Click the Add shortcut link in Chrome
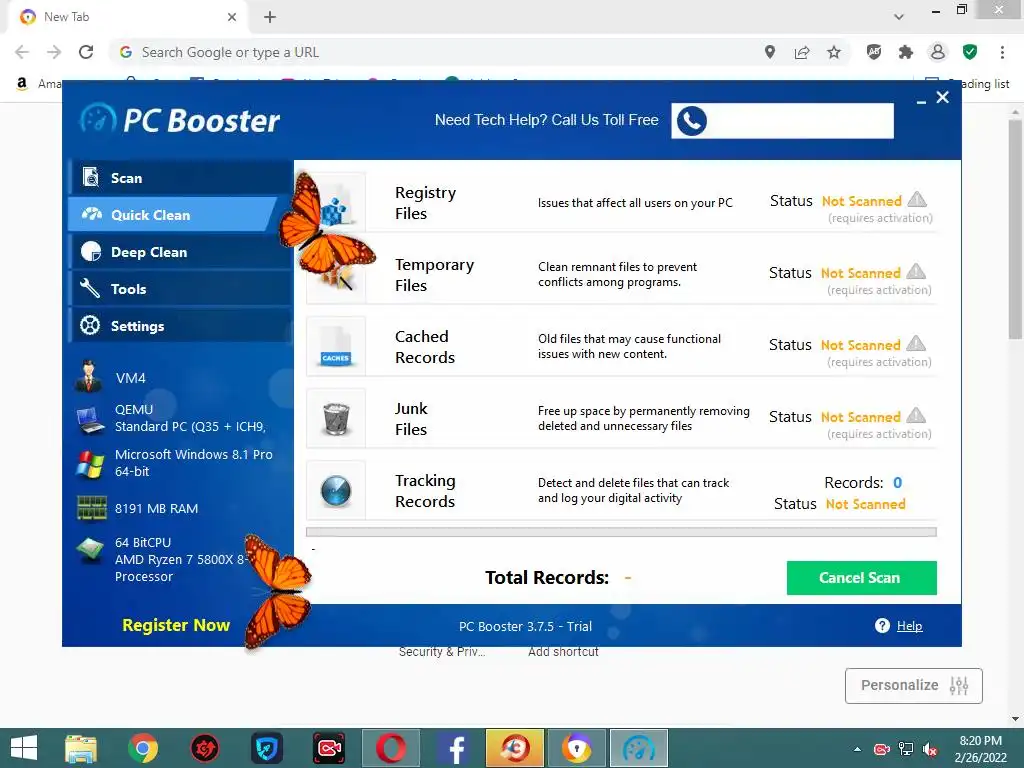This screenshot has height=768, width=1024. [x=563, y=652]
